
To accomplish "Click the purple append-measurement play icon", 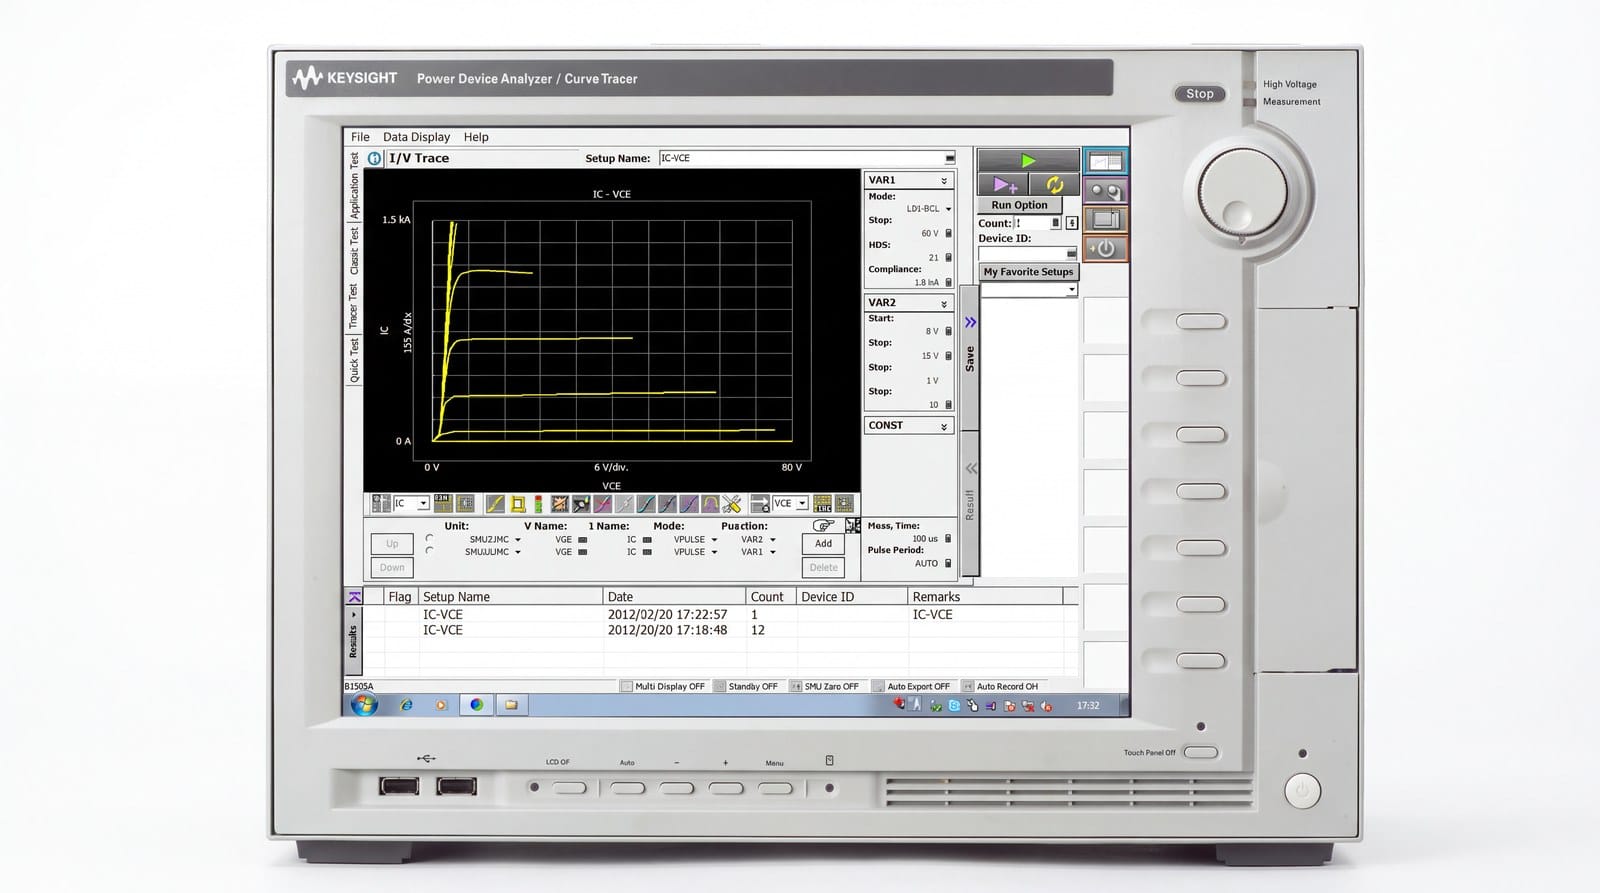I will [x=1005, y=185].
